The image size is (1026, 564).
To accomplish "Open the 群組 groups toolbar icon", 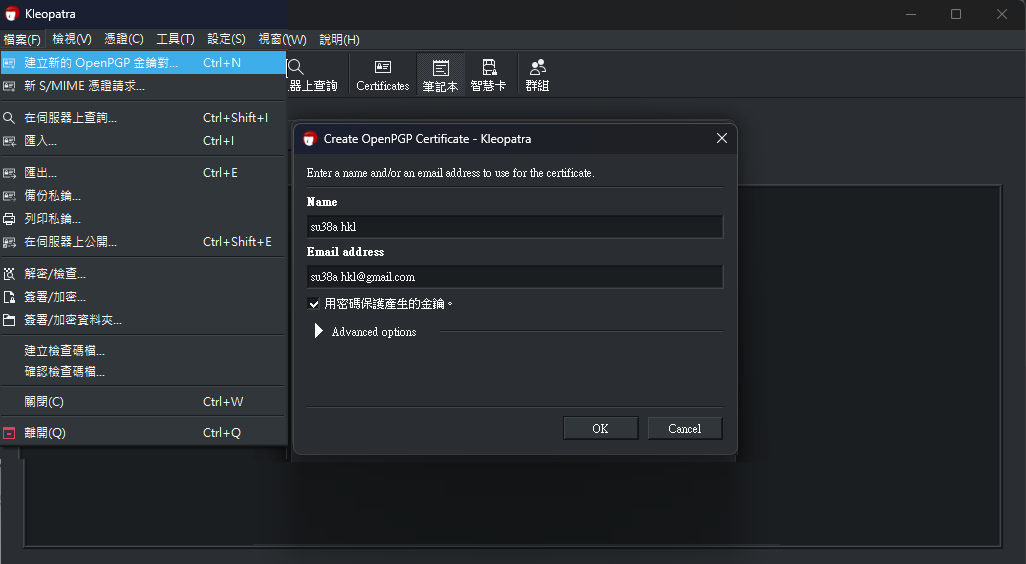I will pyautogui.click(x=537, y=75).
